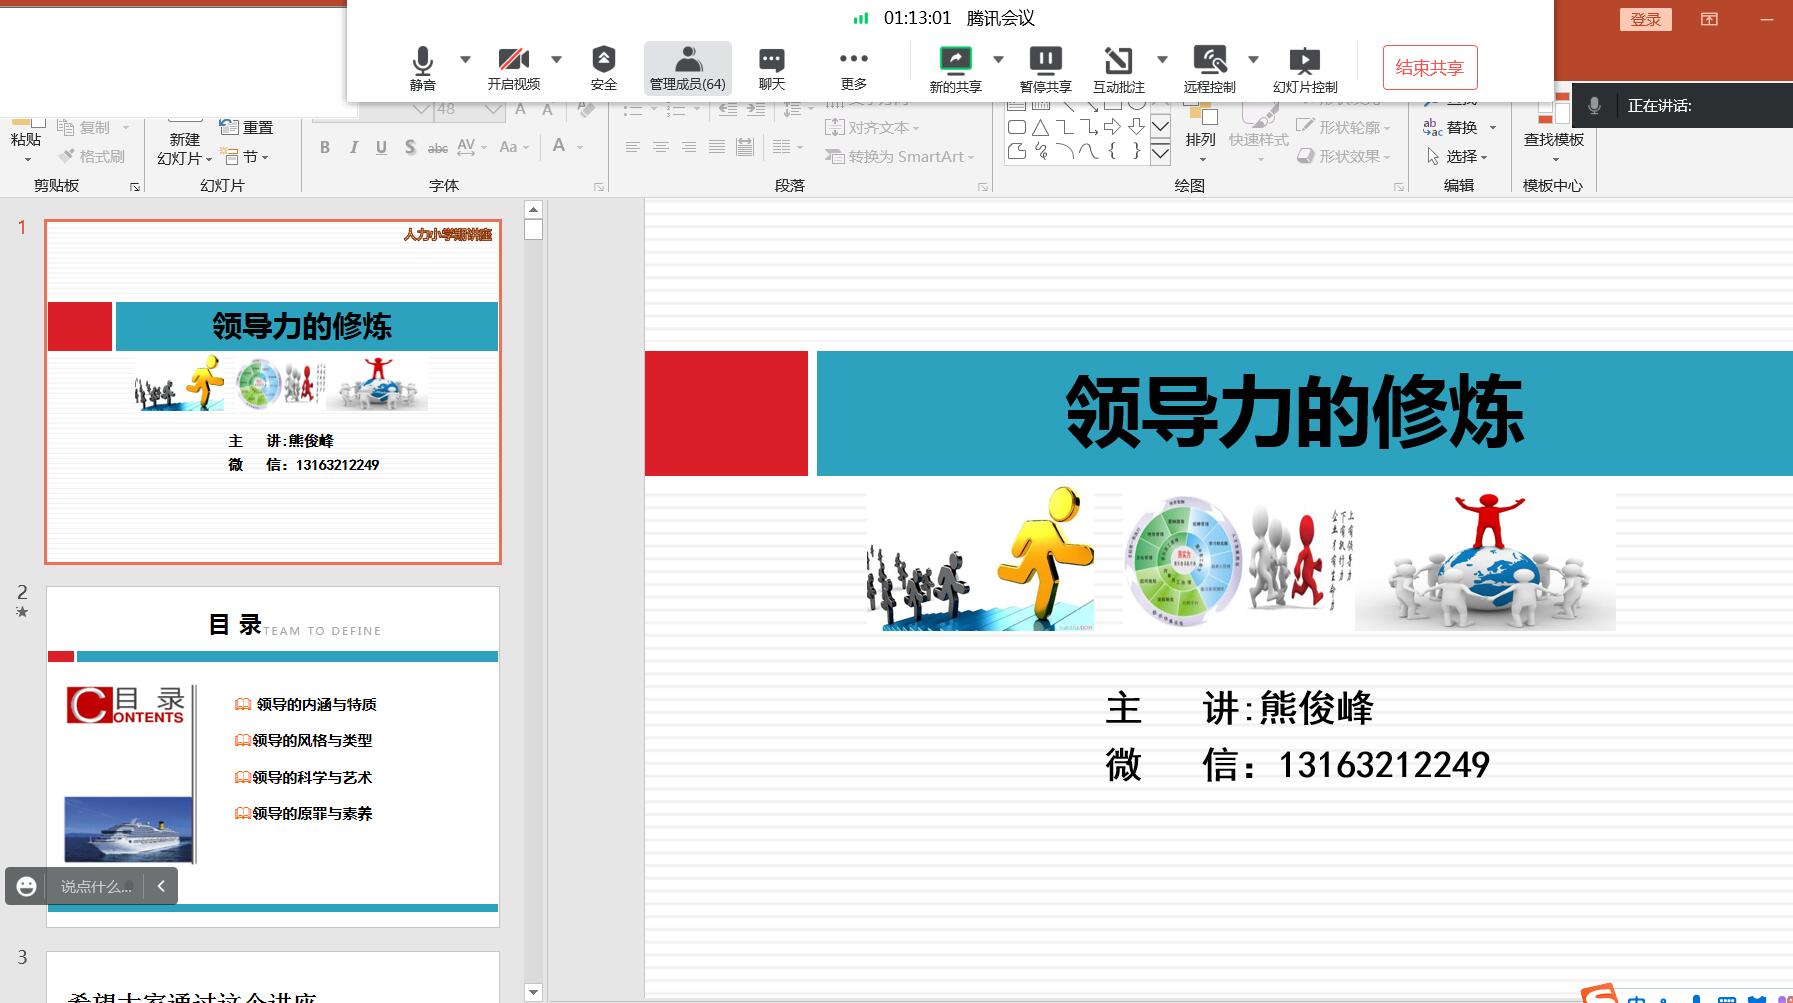The height and width of the screenshot is (1003, 1793).
Task: Click the slide panel scroll-down arrow
Action: [533, 992]
